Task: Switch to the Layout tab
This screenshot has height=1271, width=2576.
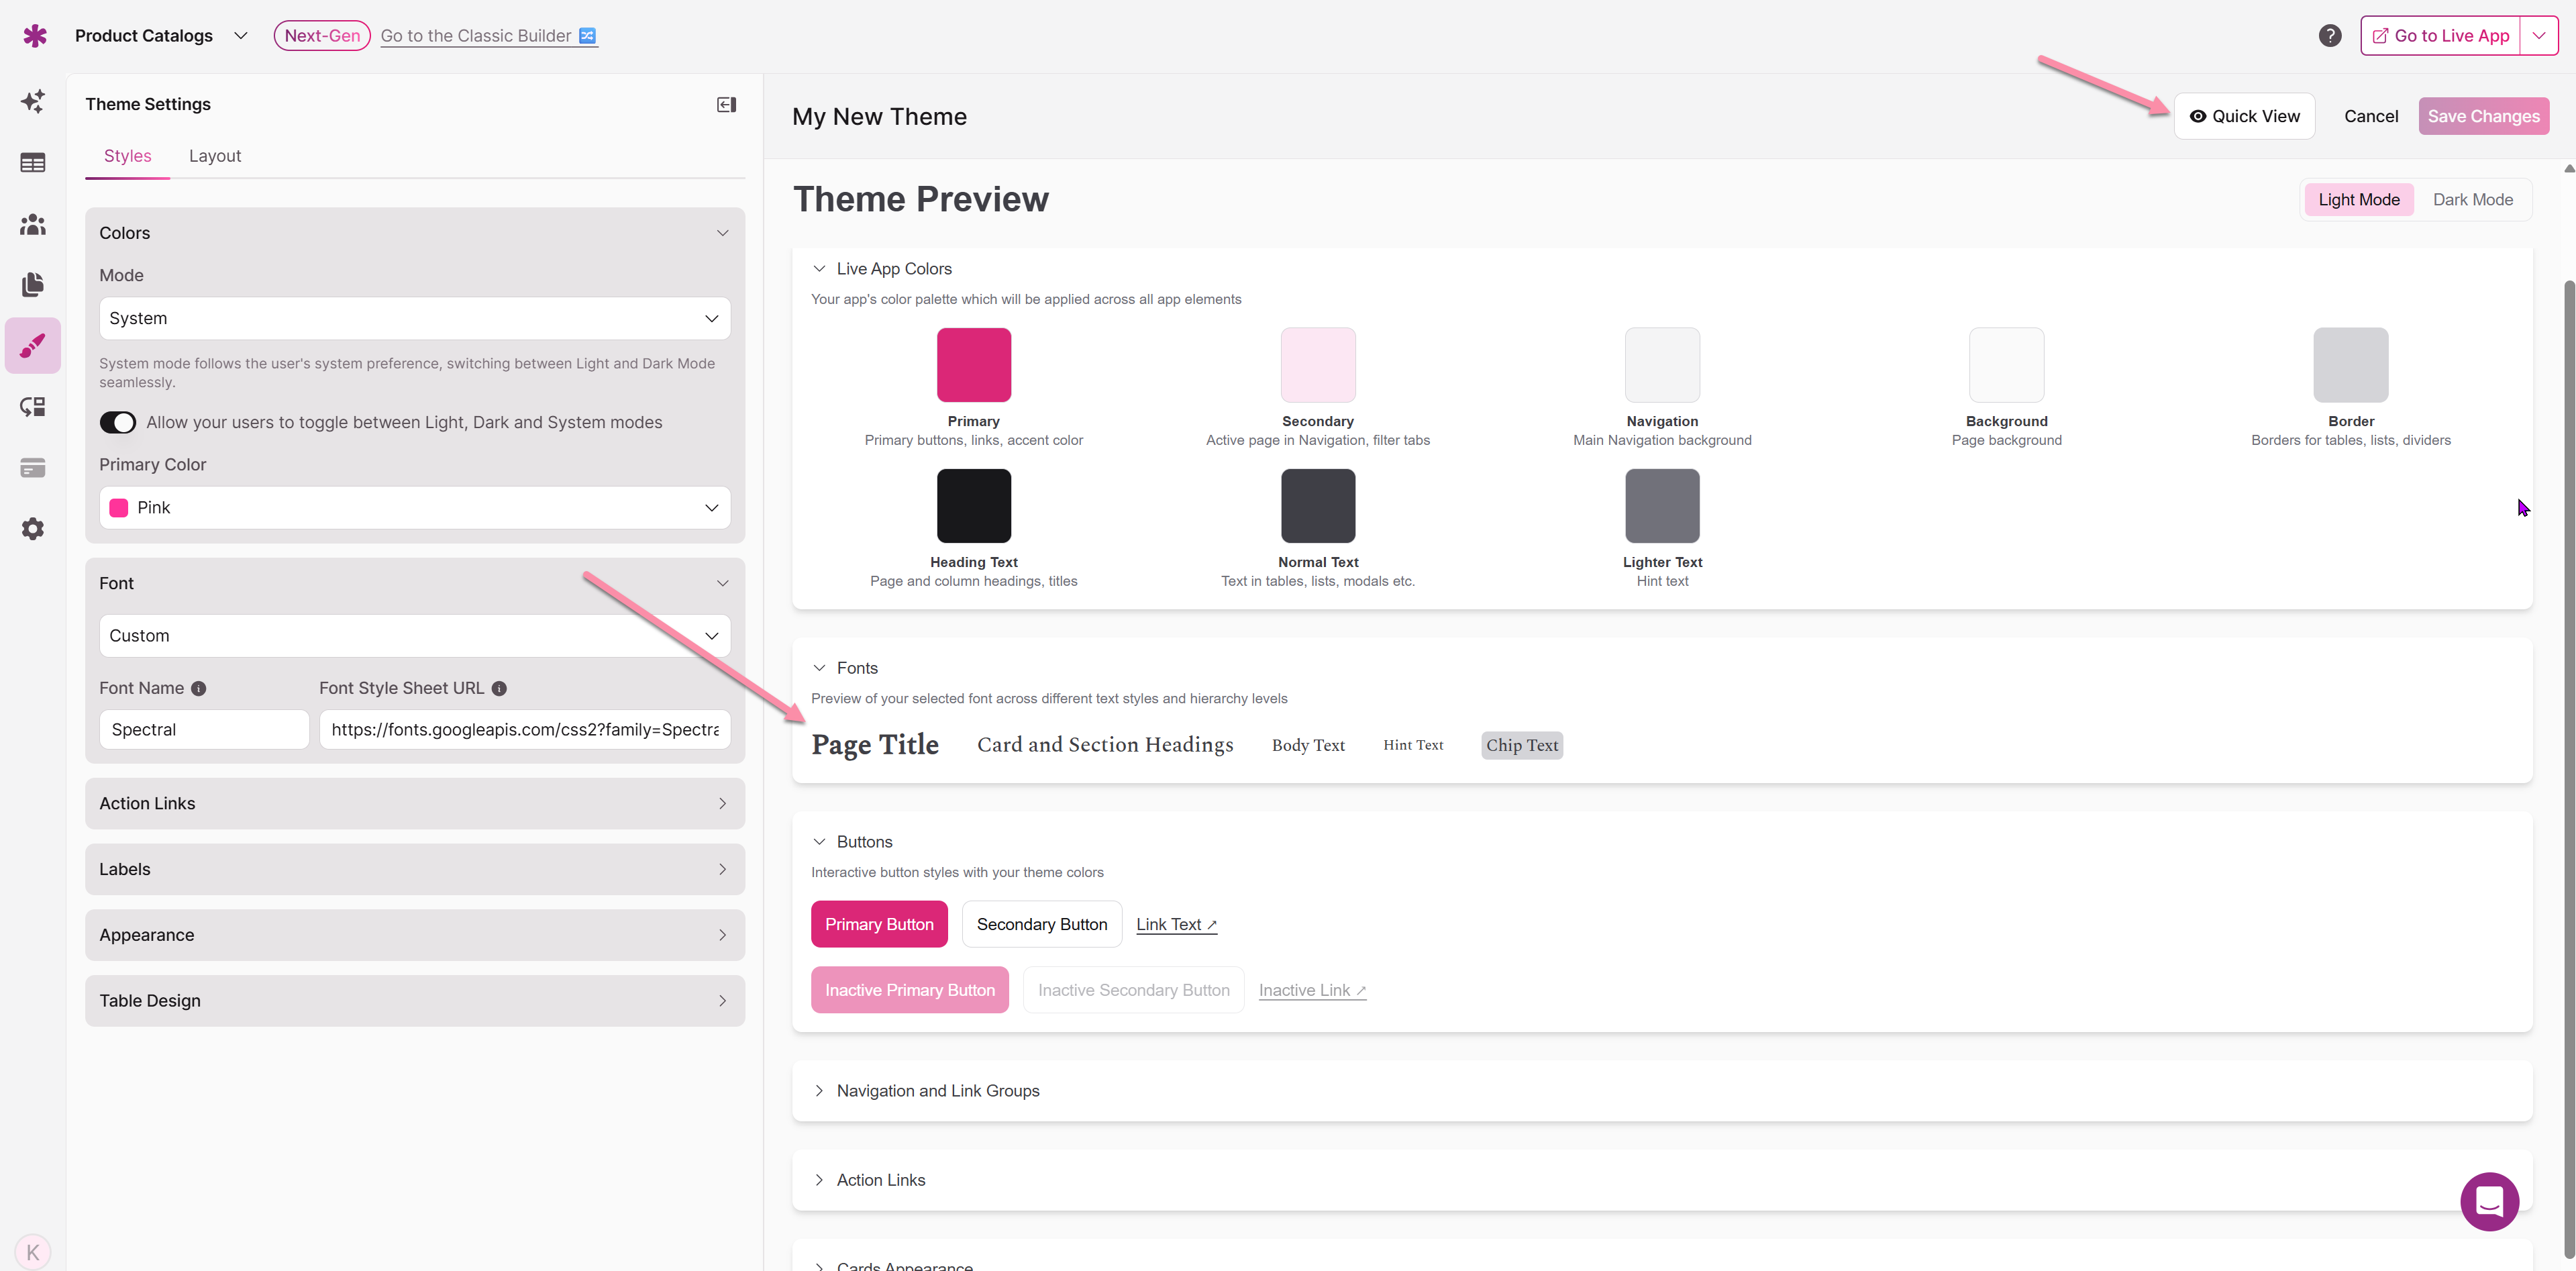Action: coord(215,156)
